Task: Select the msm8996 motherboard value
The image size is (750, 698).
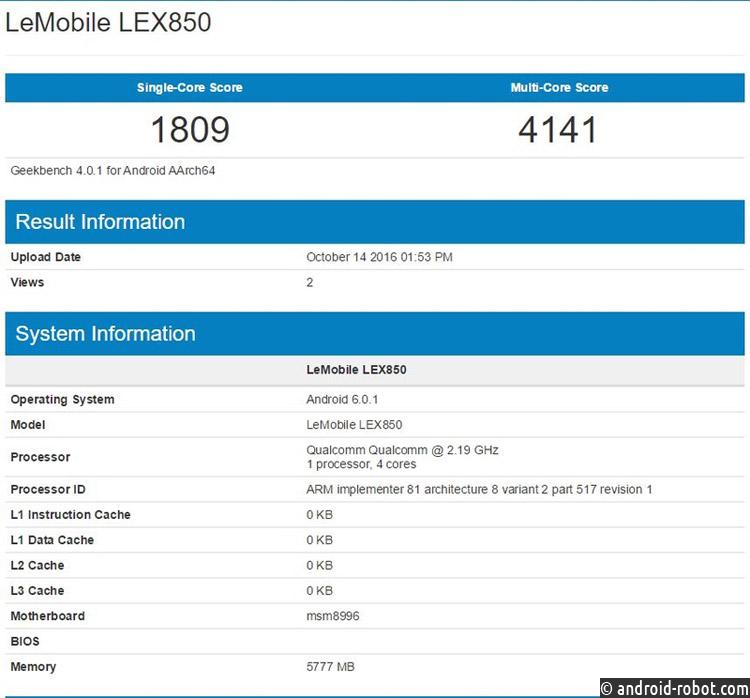Action: pyautogui.click(x=332, y=616)
